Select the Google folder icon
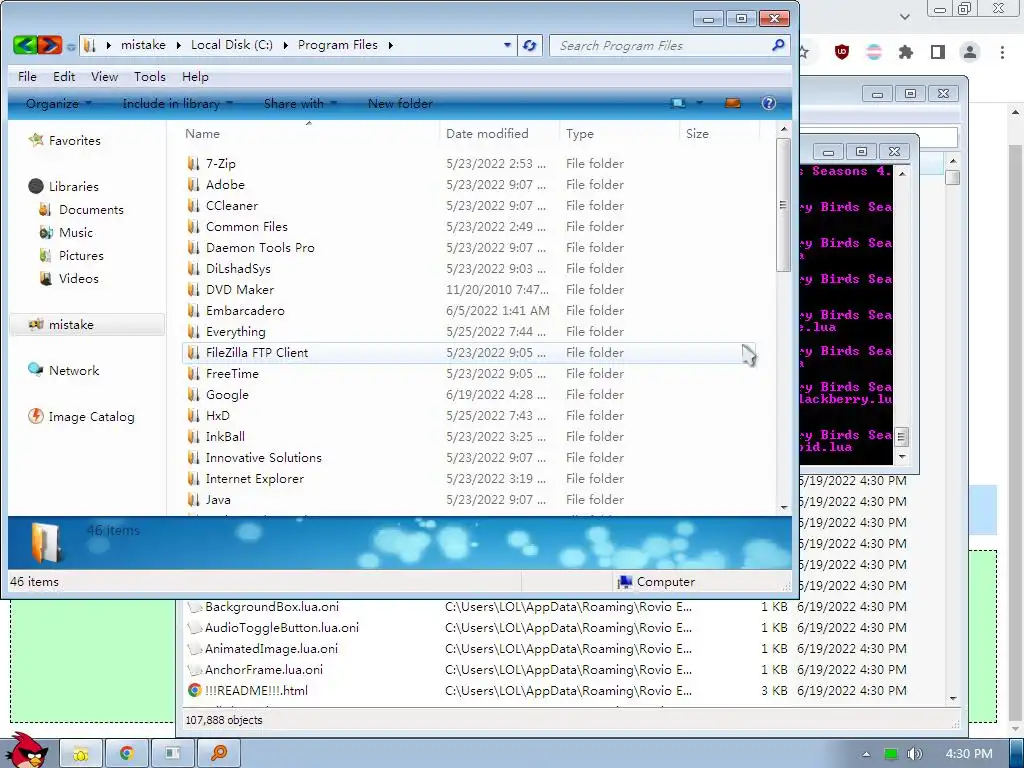Image resolution: width=1024 pixels, height=768 pixels. tap(193, 394)
